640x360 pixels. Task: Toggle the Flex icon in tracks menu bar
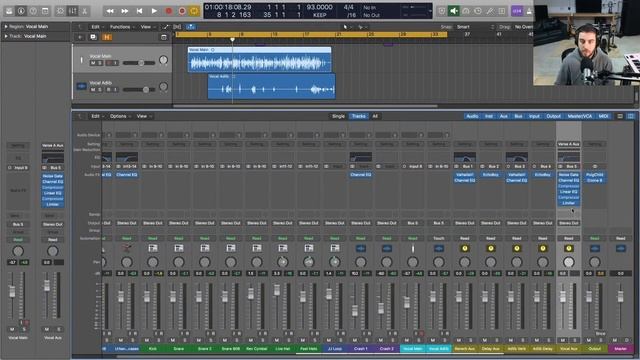click(177, 27)
